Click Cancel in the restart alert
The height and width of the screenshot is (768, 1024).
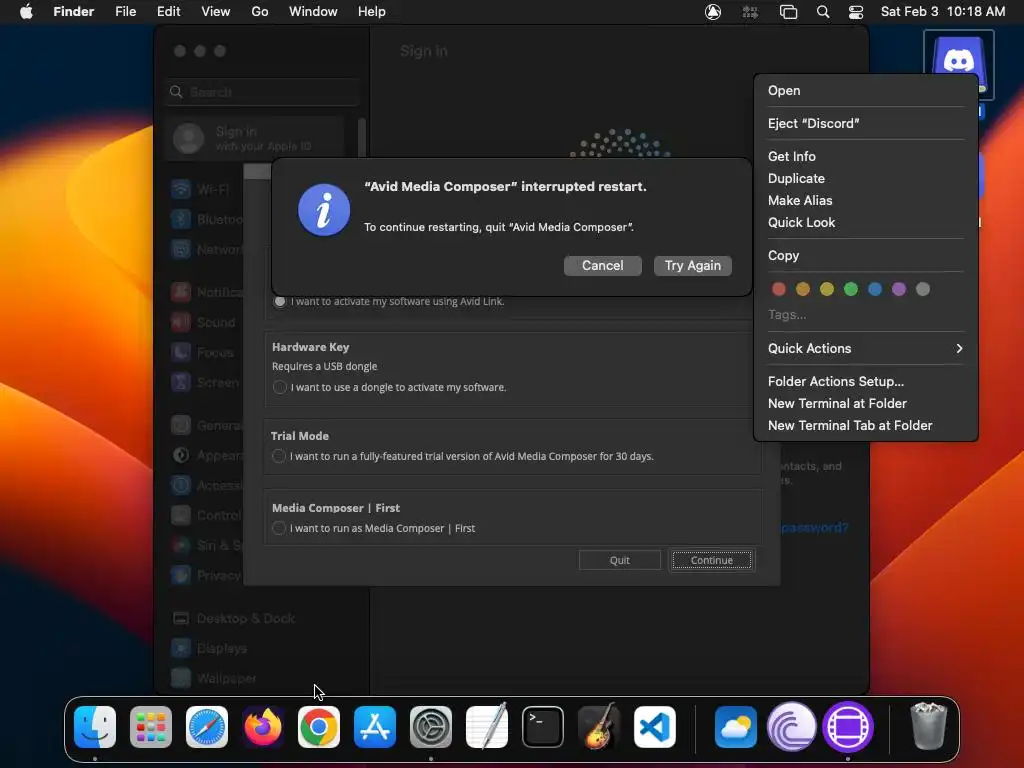(x=602, y=266)
